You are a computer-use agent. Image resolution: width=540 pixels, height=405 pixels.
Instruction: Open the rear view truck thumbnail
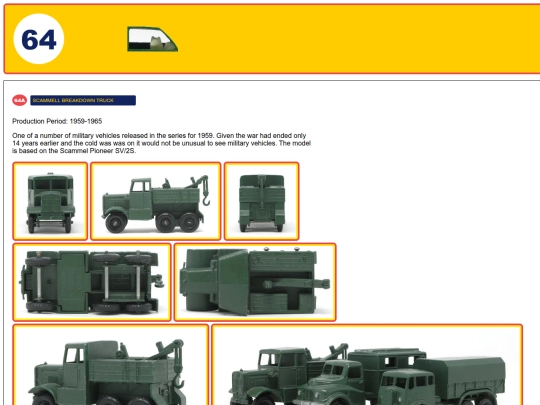262,201
